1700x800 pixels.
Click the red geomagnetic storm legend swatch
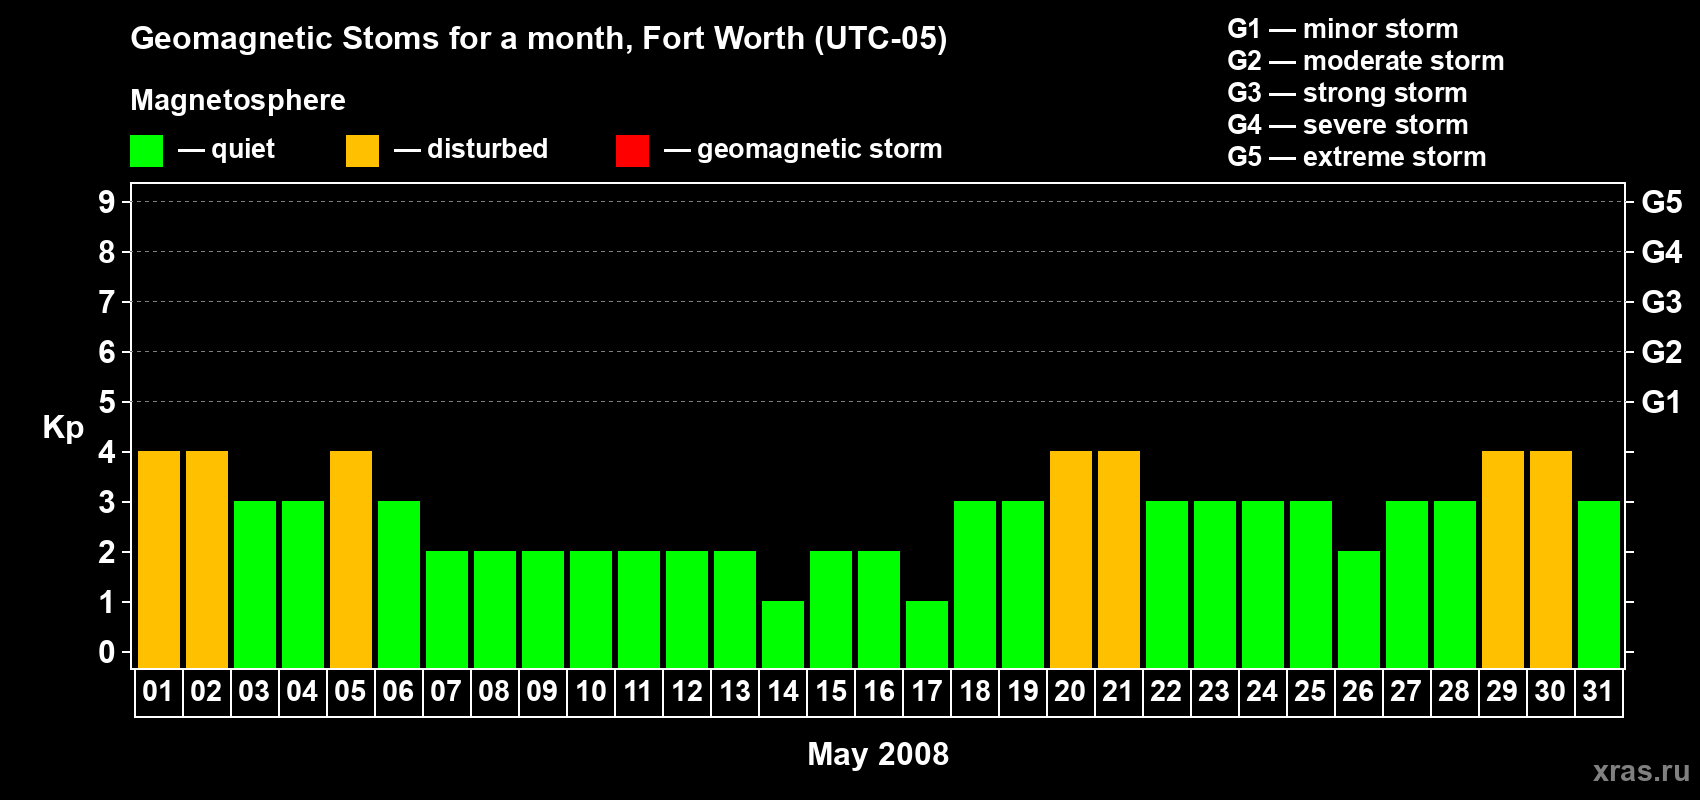pyautogui.click(x=632, y=151)
